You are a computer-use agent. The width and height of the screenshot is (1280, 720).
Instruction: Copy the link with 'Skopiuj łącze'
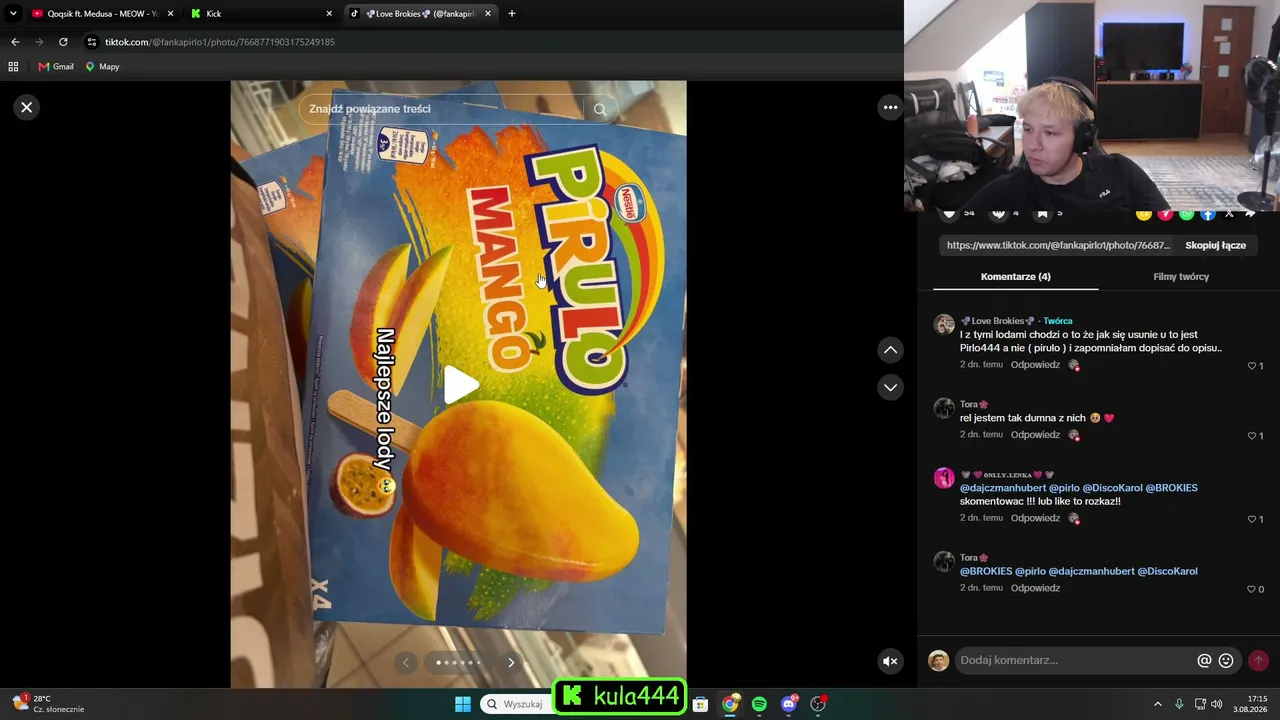tap(1215, 245)
